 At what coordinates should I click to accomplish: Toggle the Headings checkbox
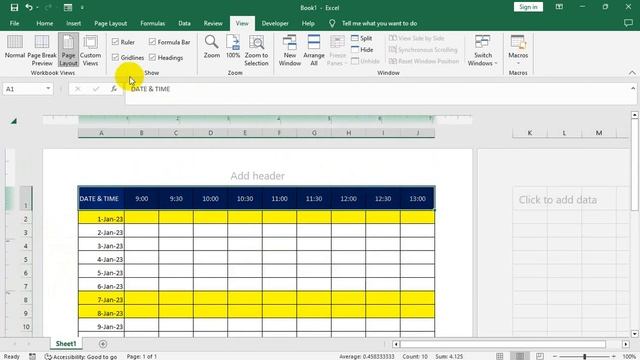(x=152, y=58)
